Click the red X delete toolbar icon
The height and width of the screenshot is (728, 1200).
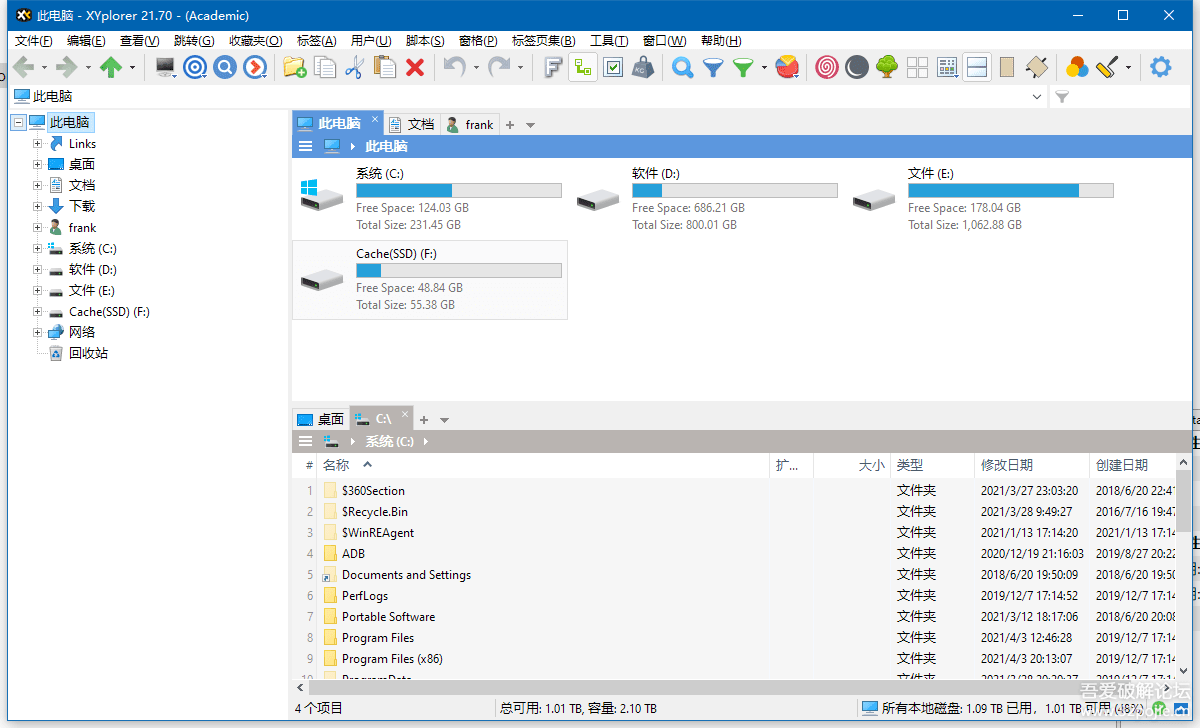(x=414, y=67)
